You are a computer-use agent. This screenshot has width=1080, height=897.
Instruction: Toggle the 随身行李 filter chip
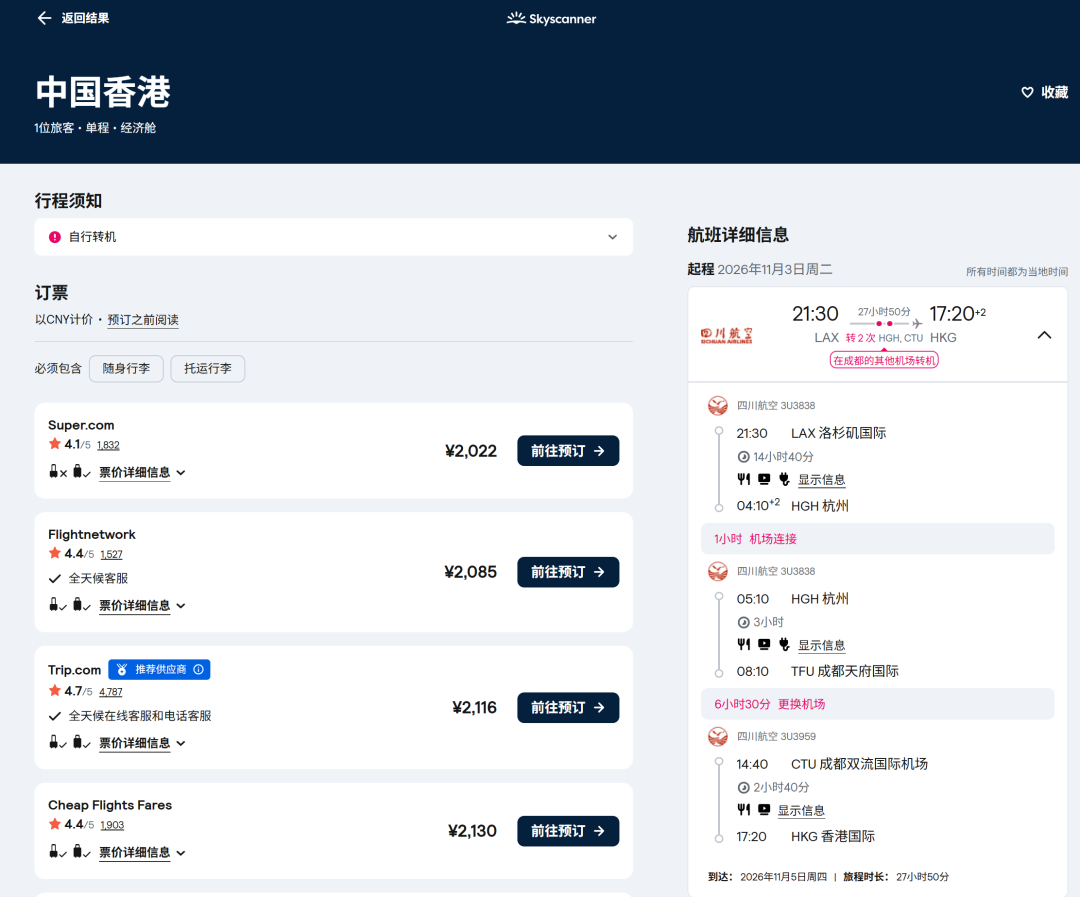click(126, 369)
